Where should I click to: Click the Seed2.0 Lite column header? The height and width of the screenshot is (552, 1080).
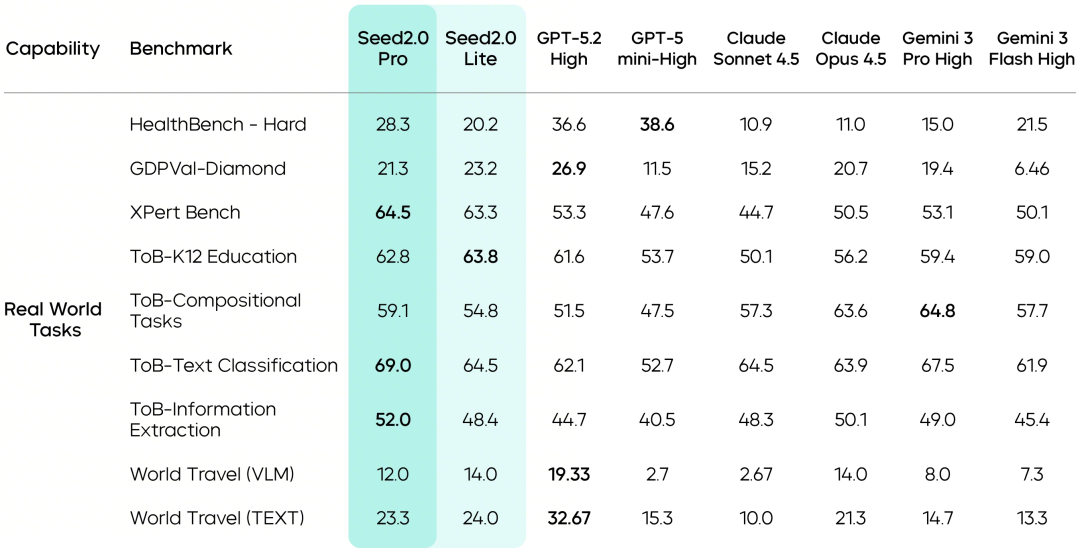point(480,48)
